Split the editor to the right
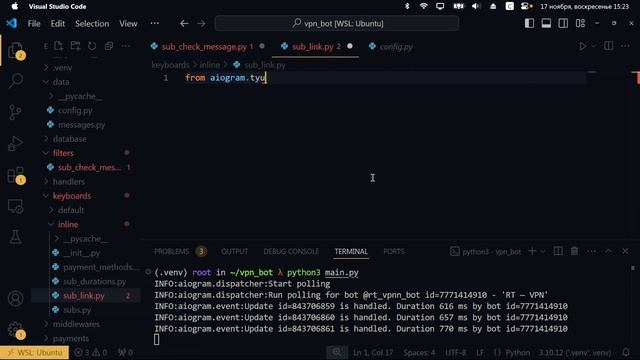 point(608,46)
